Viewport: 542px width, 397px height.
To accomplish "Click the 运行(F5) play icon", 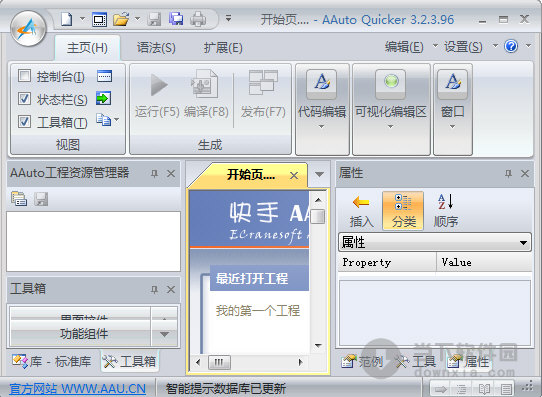I will [x=159, y=85].
